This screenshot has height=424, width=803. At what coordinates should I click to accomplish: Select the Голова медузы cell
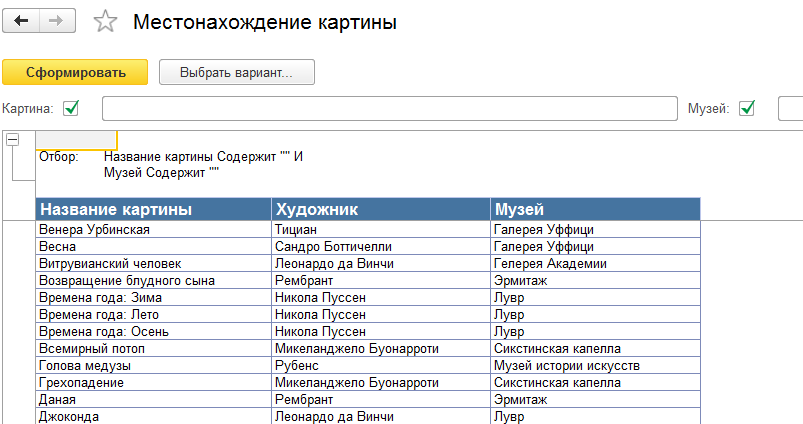(154, 365)
